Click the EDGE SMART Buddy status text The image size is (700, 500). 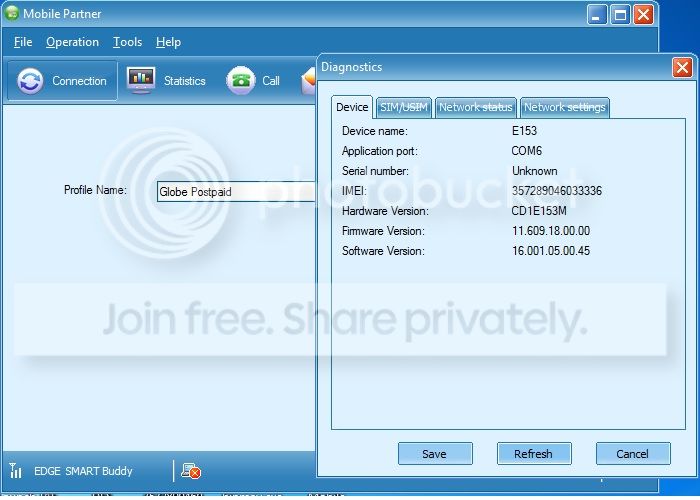[83, 471]
